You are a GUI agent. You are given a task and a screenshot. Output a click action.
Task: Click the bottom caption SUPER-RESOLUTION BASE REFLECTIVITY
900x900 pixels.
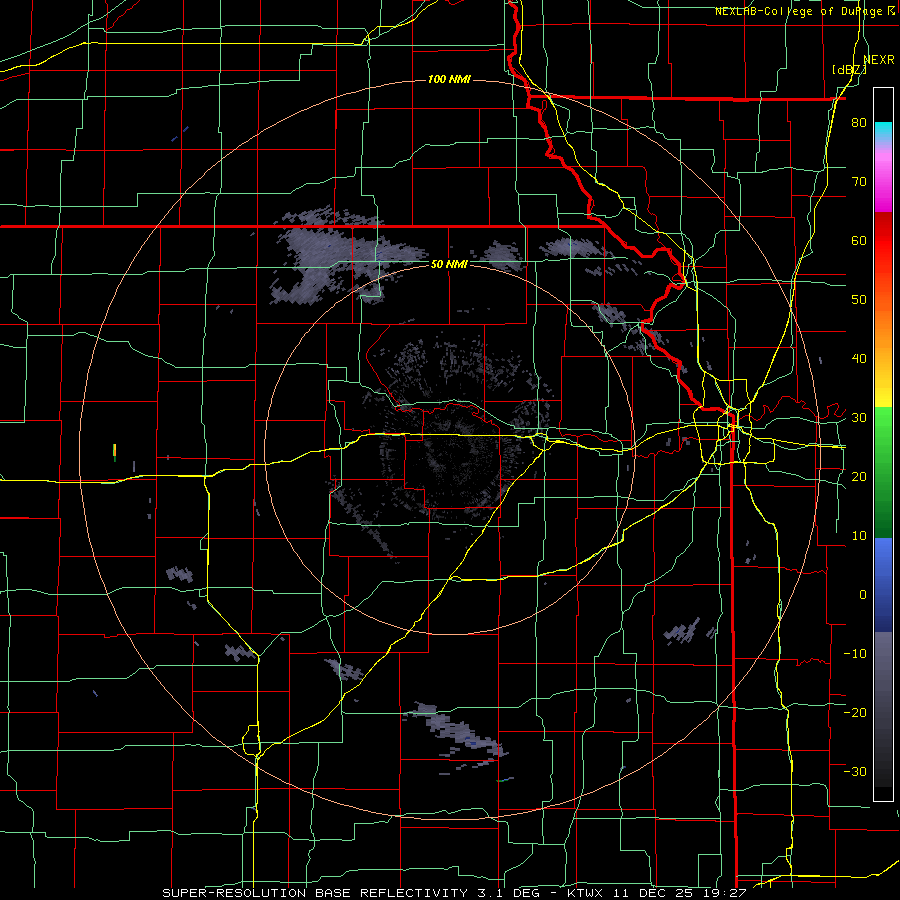coord(315,893)
